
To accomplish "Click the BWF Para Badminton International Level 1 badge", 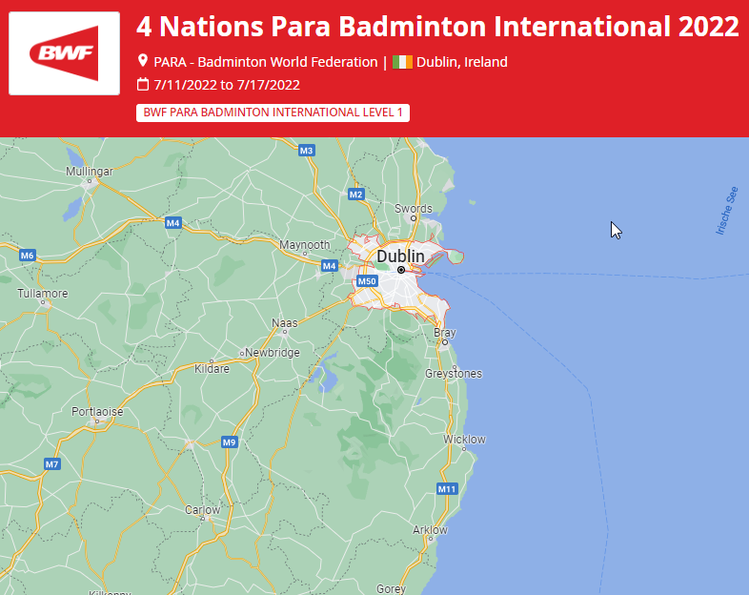I will 273,113.
